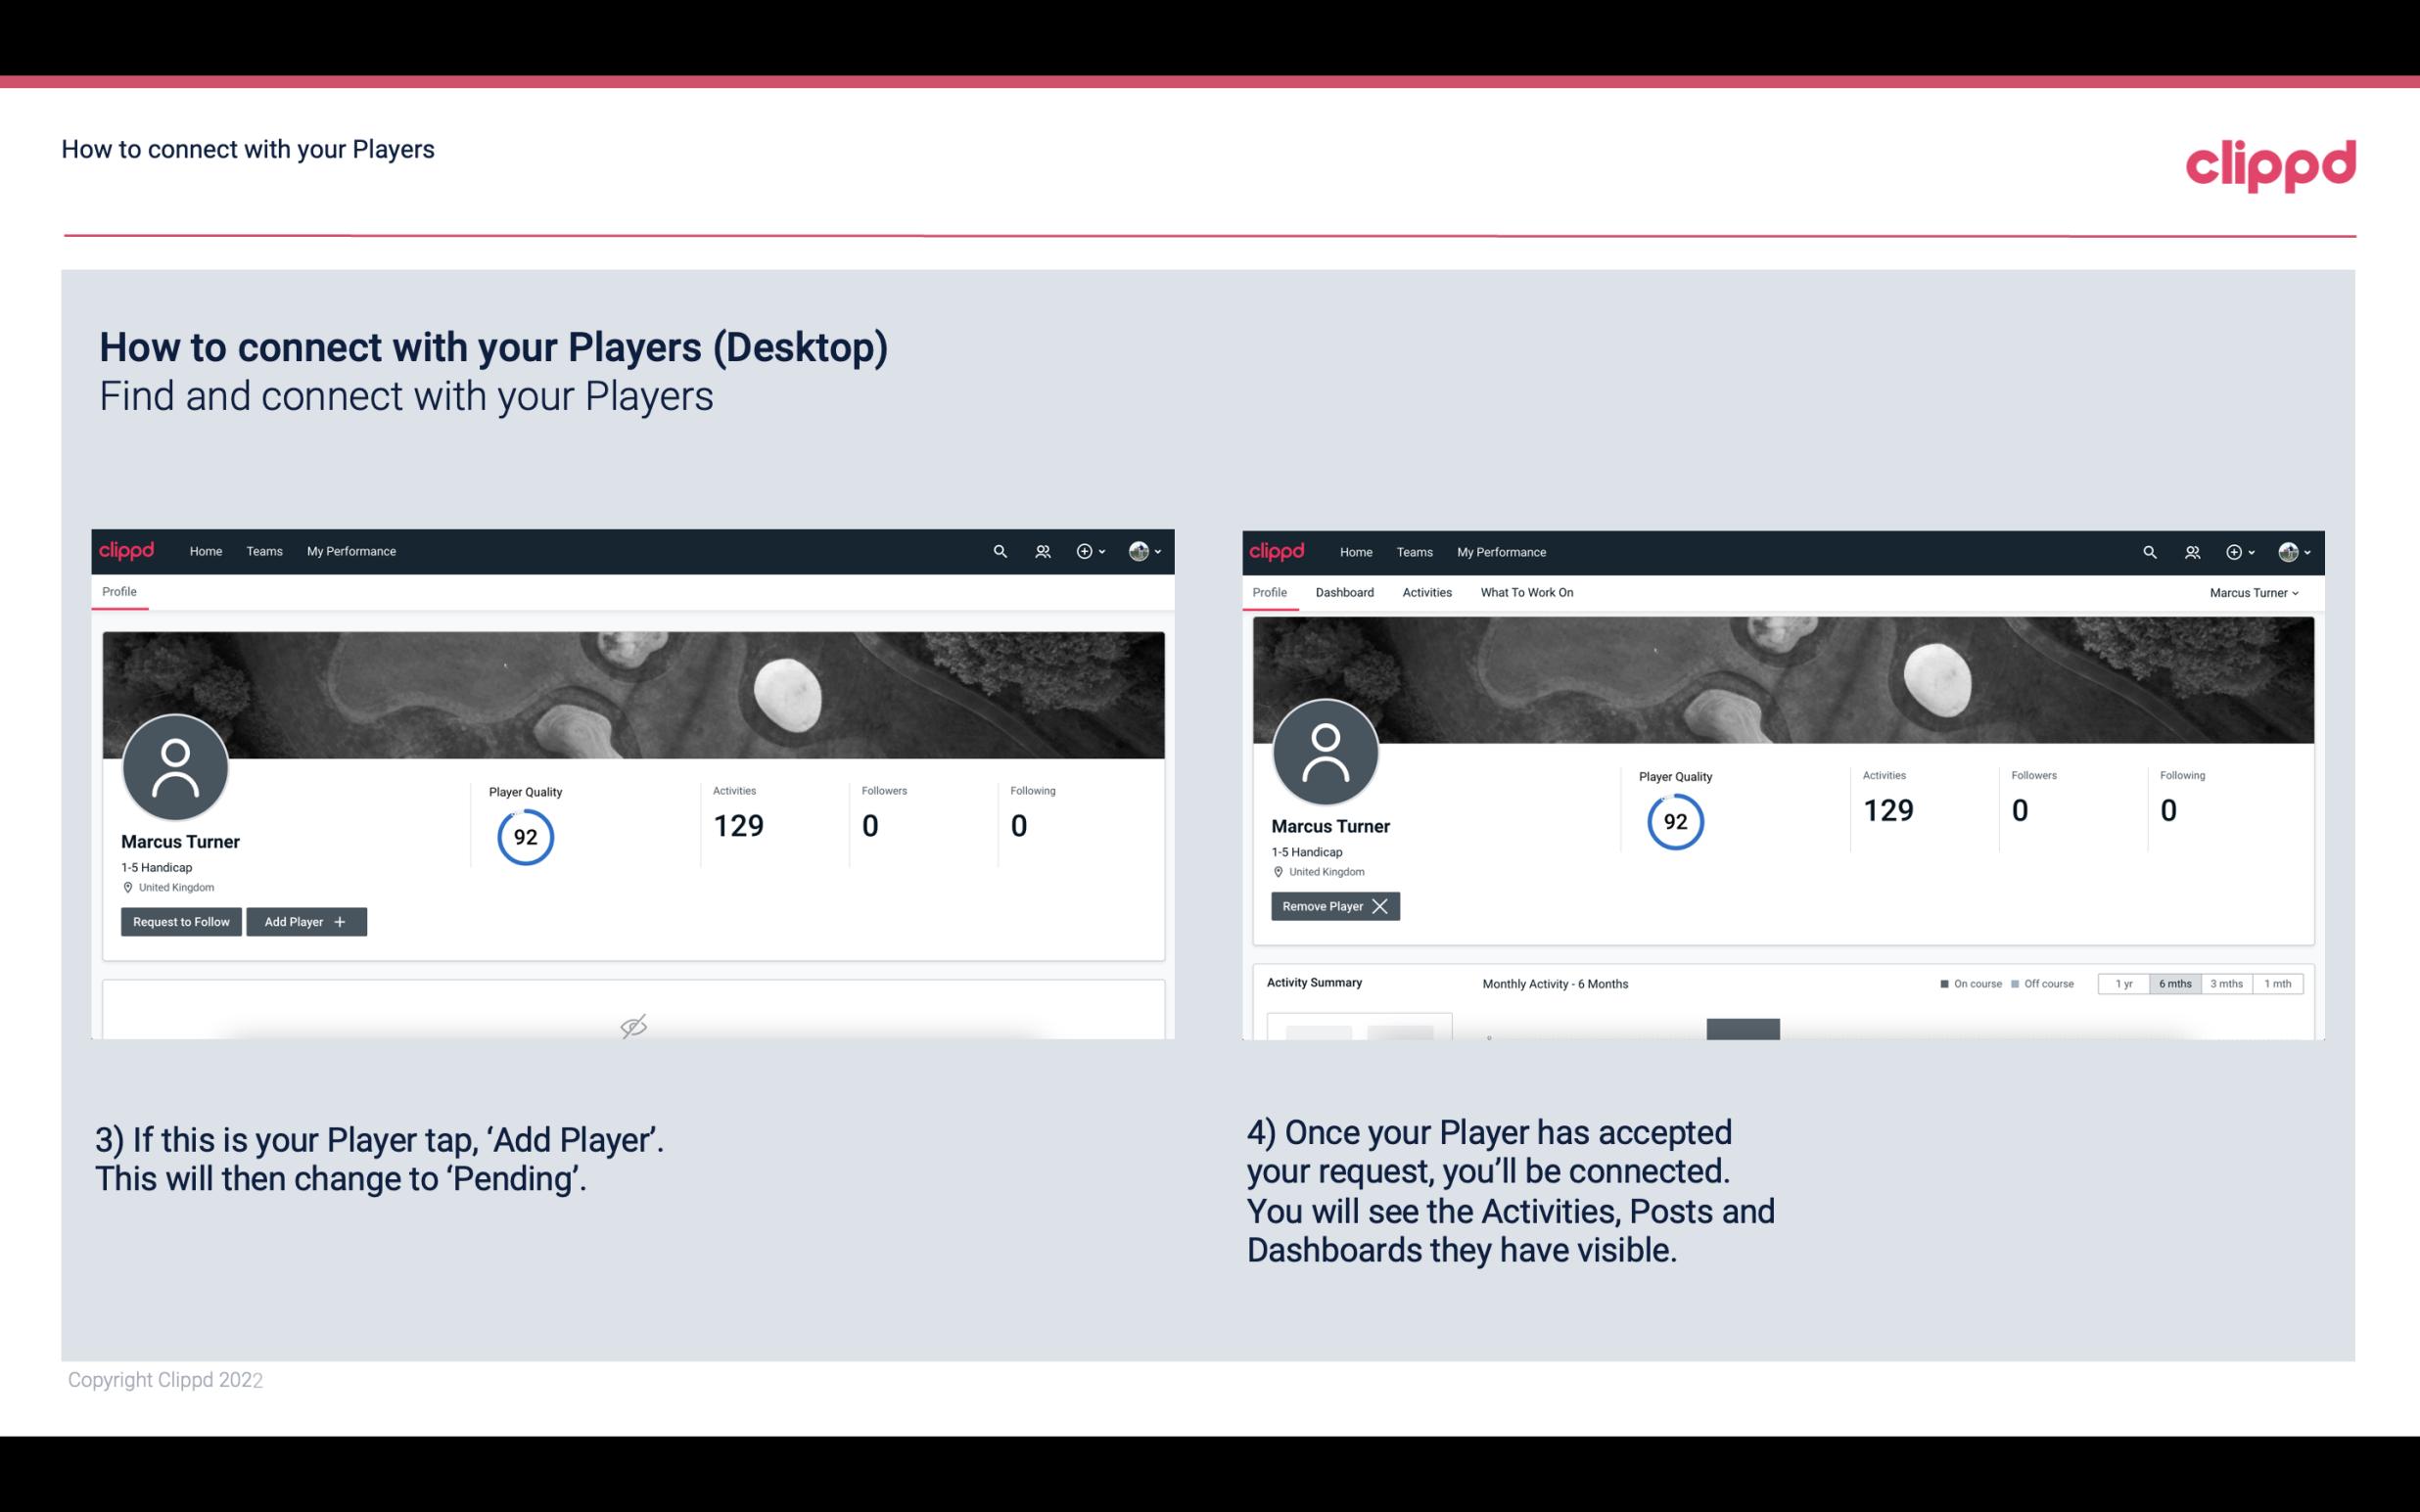Select the 'Dashboard' tab in right panel

(x=1345, y=592)
